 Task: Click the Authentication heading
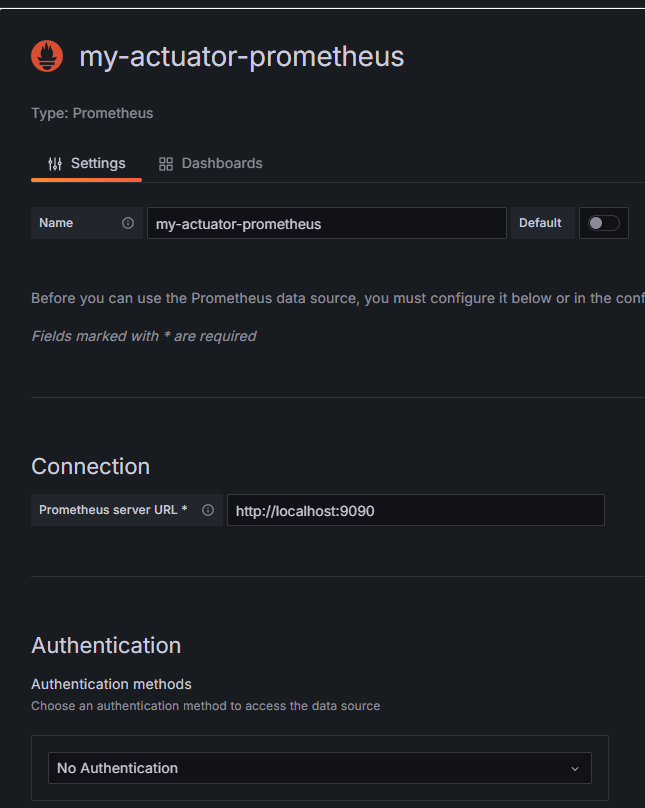point(106,646)
